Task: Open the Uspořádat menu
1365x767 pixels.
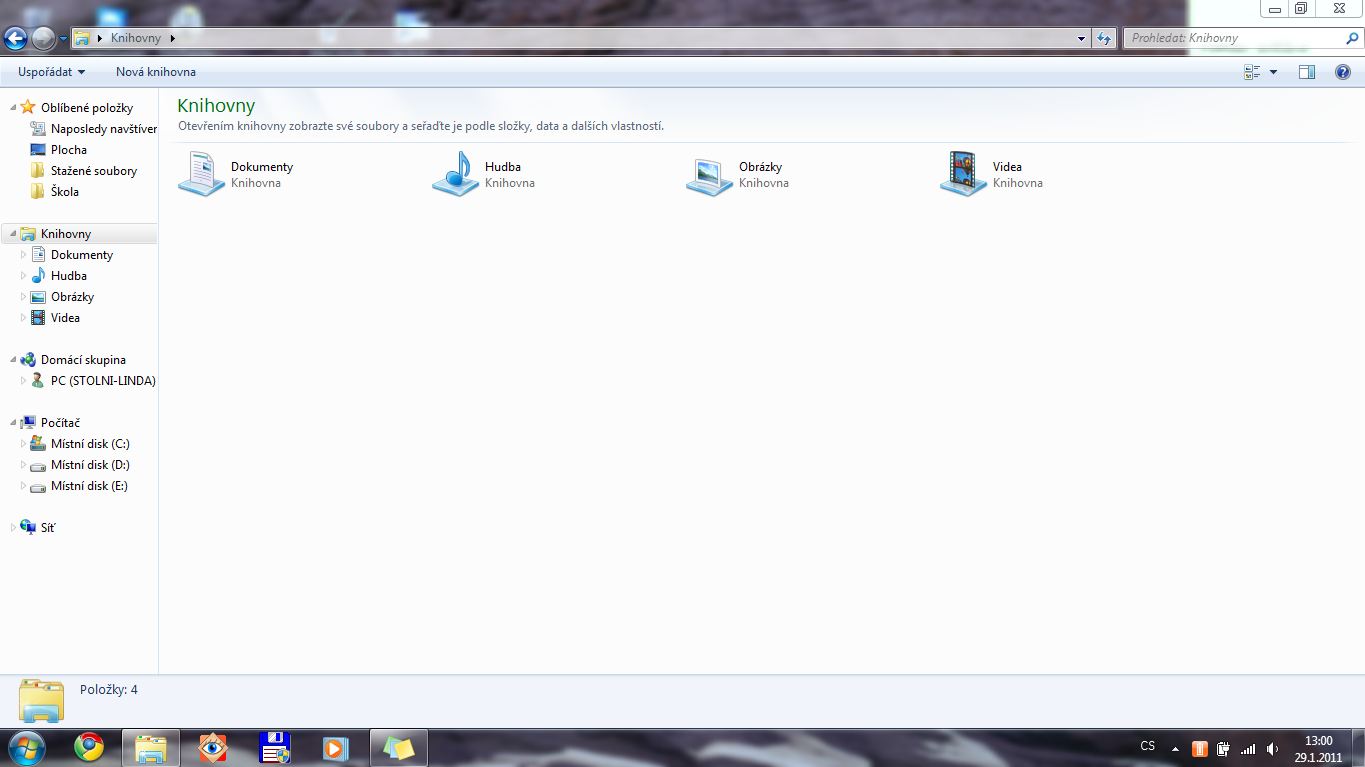Action: point(51,72)
